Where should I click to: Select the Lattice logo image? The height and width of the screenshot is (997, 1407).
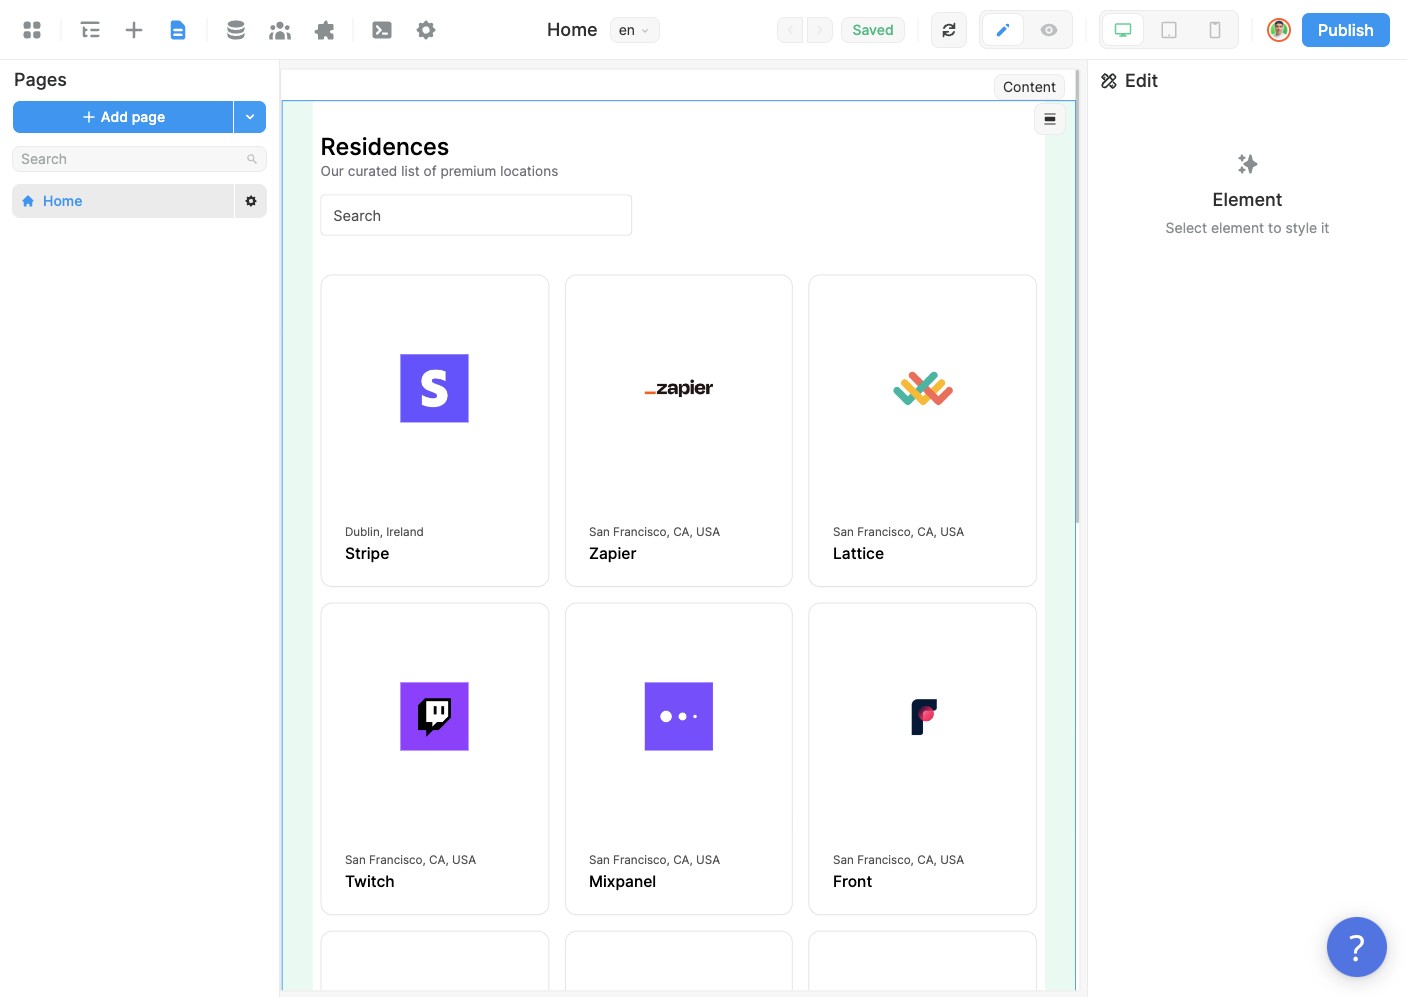pos(923,388)
